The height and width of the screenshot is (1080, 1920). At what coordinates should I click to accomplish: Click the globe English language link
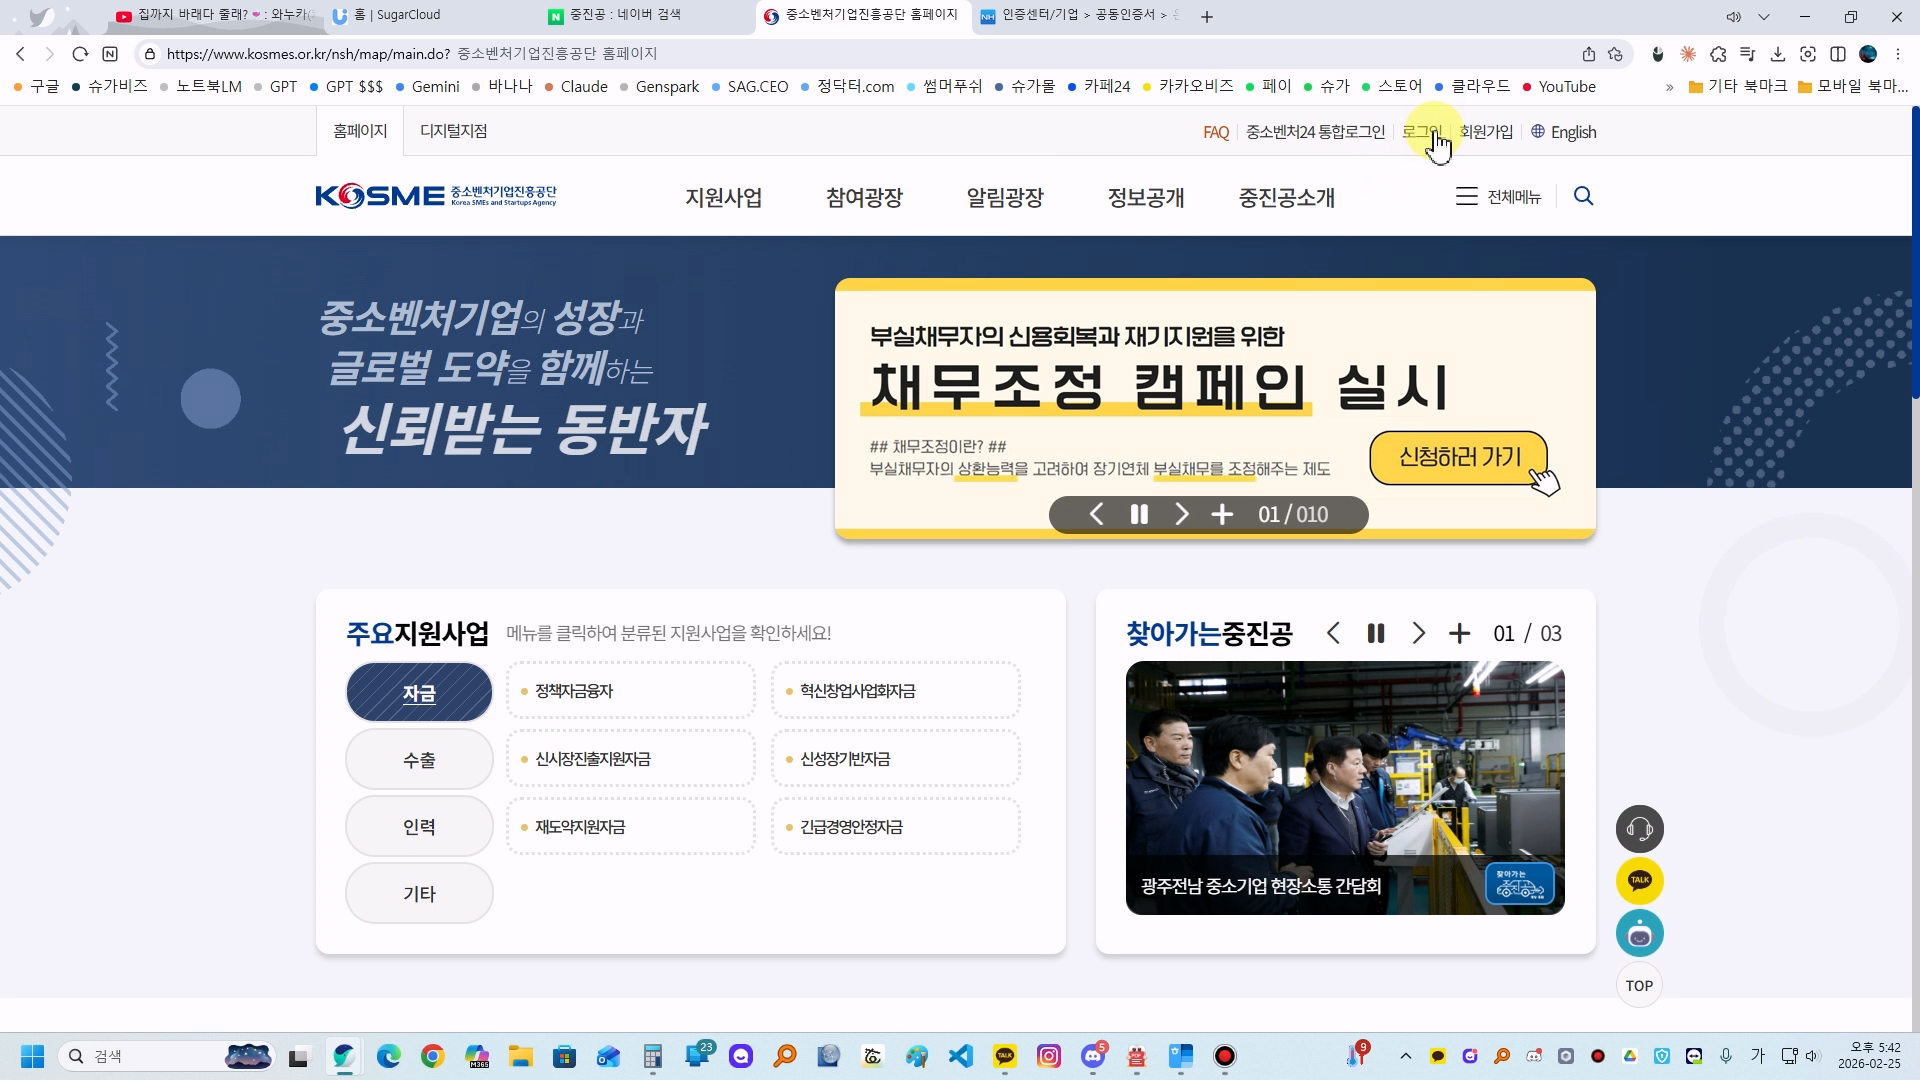point(1563,132)
